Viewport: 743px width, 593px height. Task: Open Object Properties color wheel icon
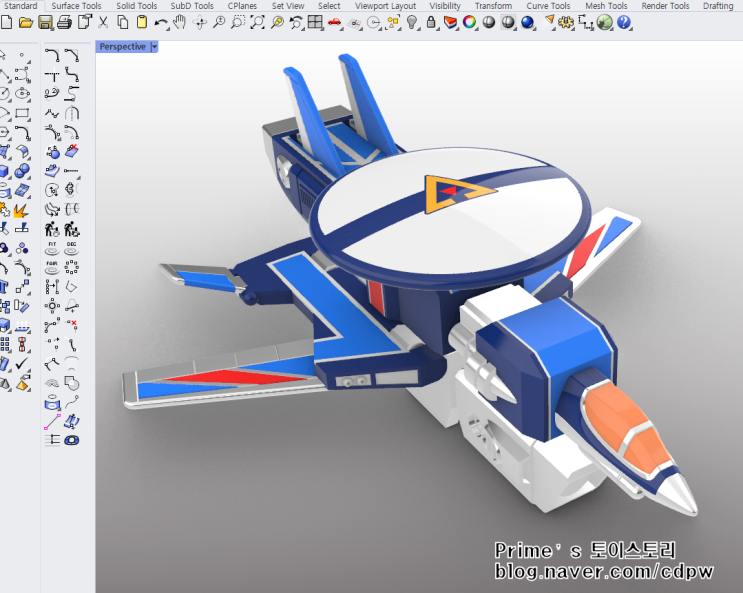470,22
